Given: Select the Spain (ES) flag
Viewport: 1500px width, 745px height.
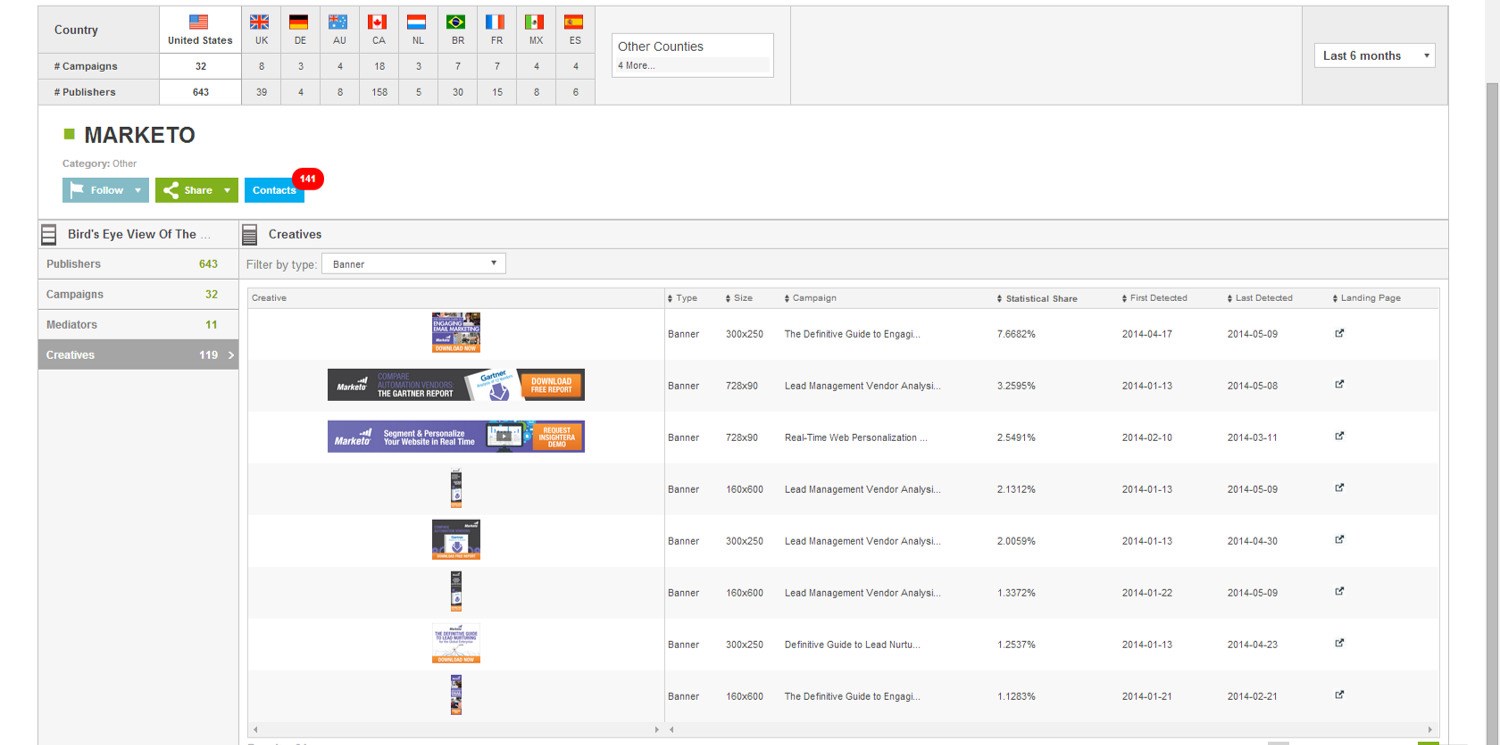Looking at the screenshot, I should click(574, 21).
